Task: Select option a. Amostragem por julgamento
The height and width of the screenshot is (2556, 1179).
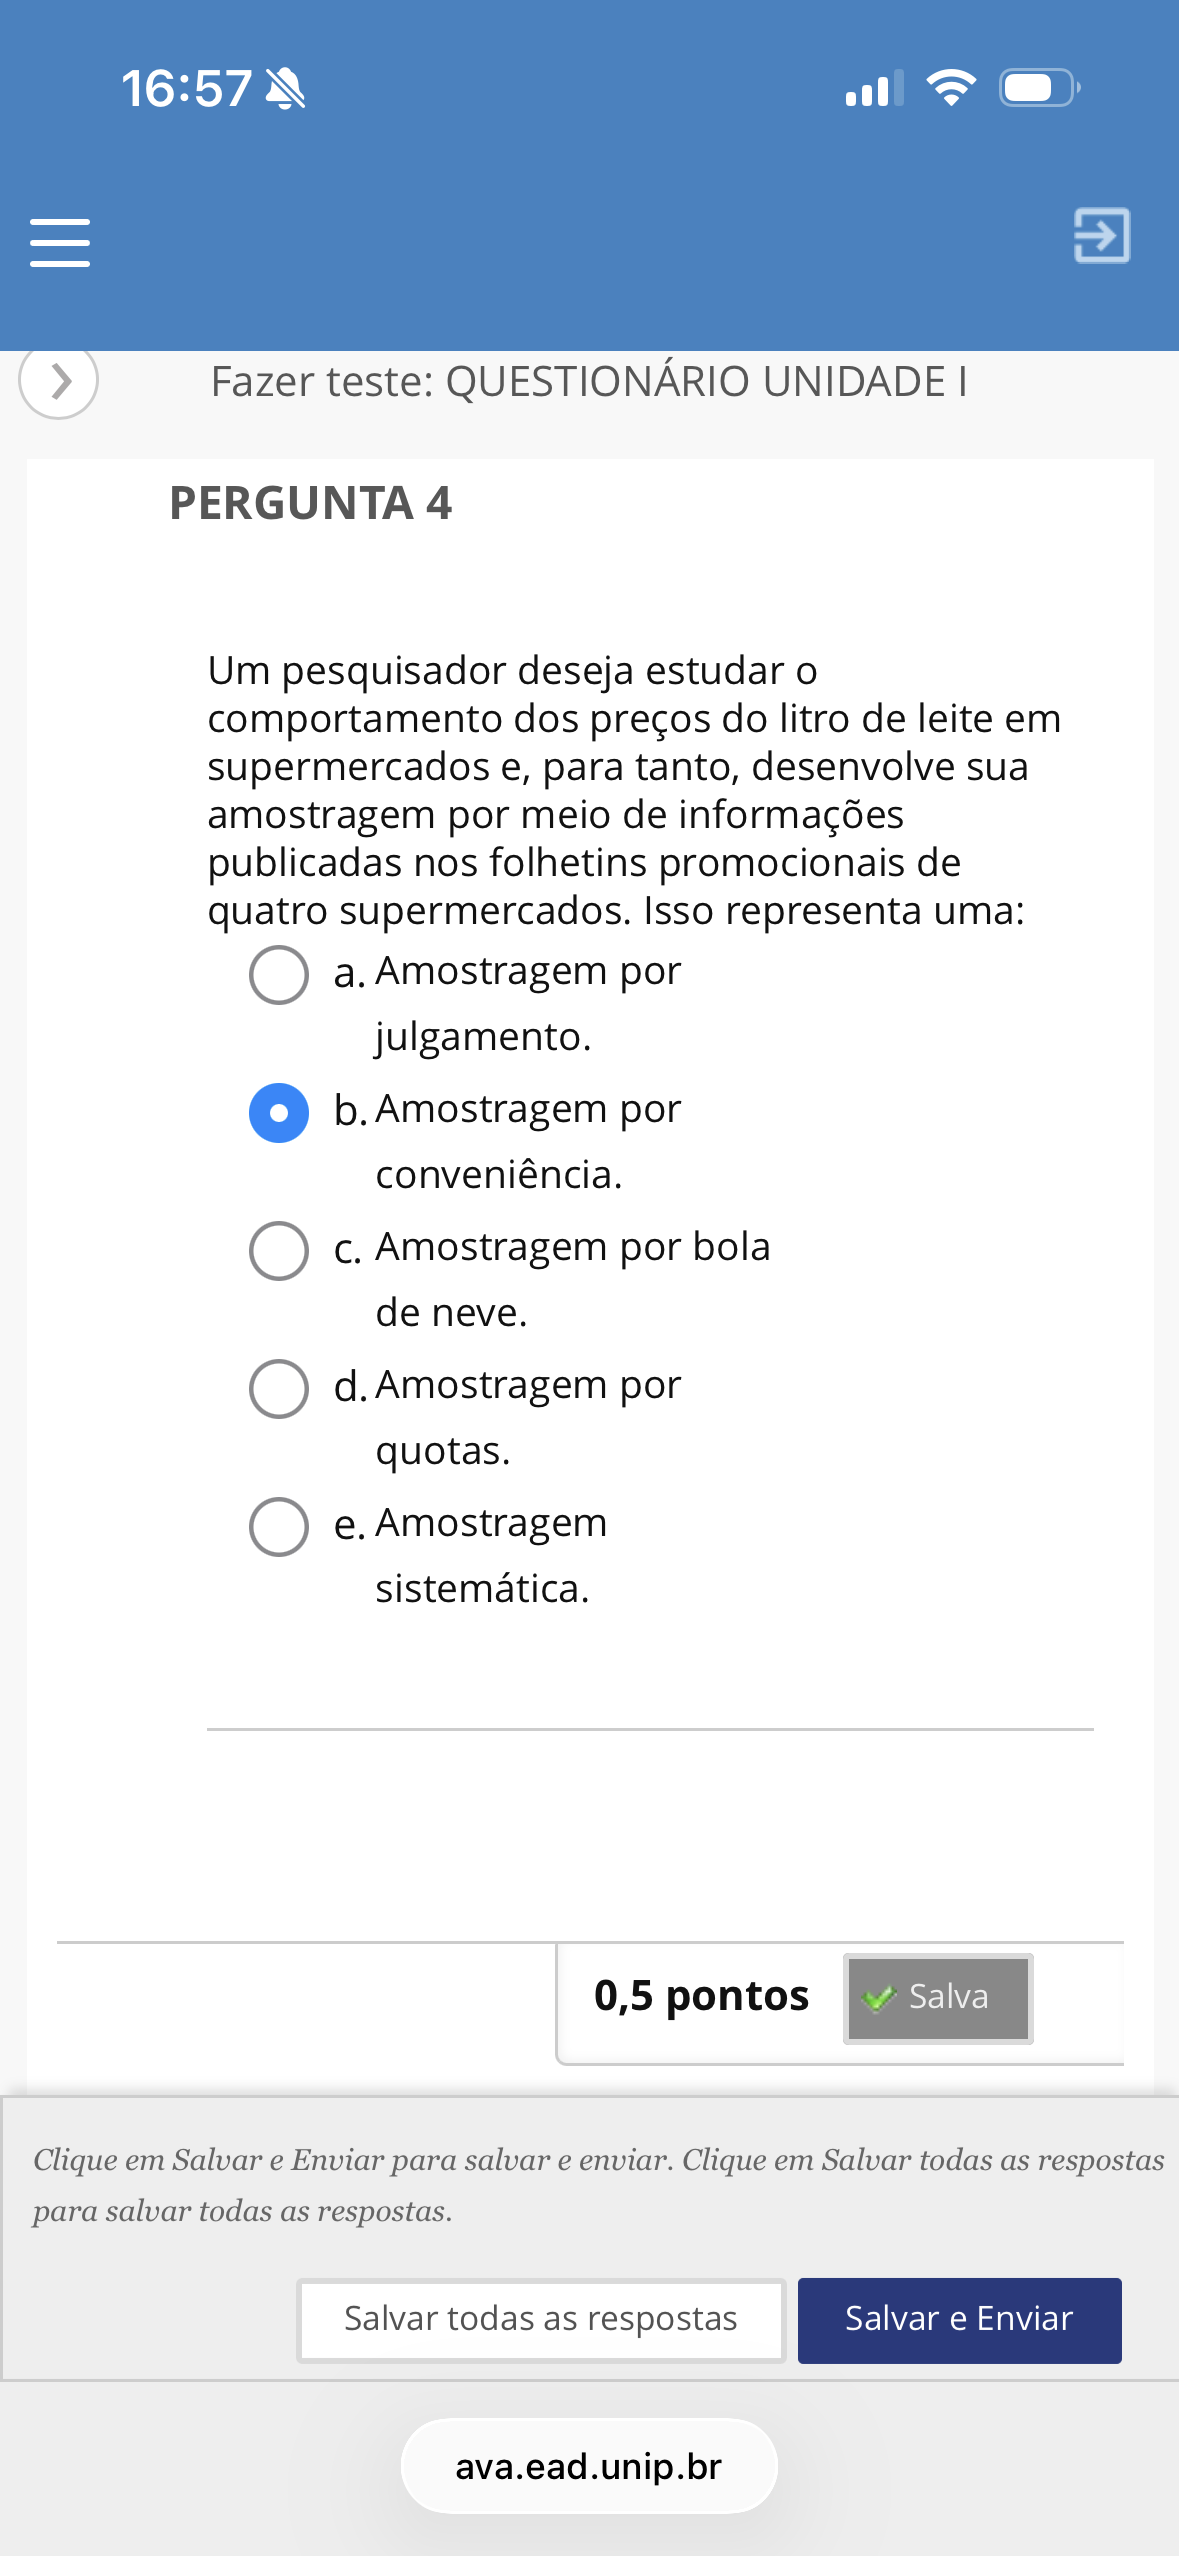Action: coord(278,975)
